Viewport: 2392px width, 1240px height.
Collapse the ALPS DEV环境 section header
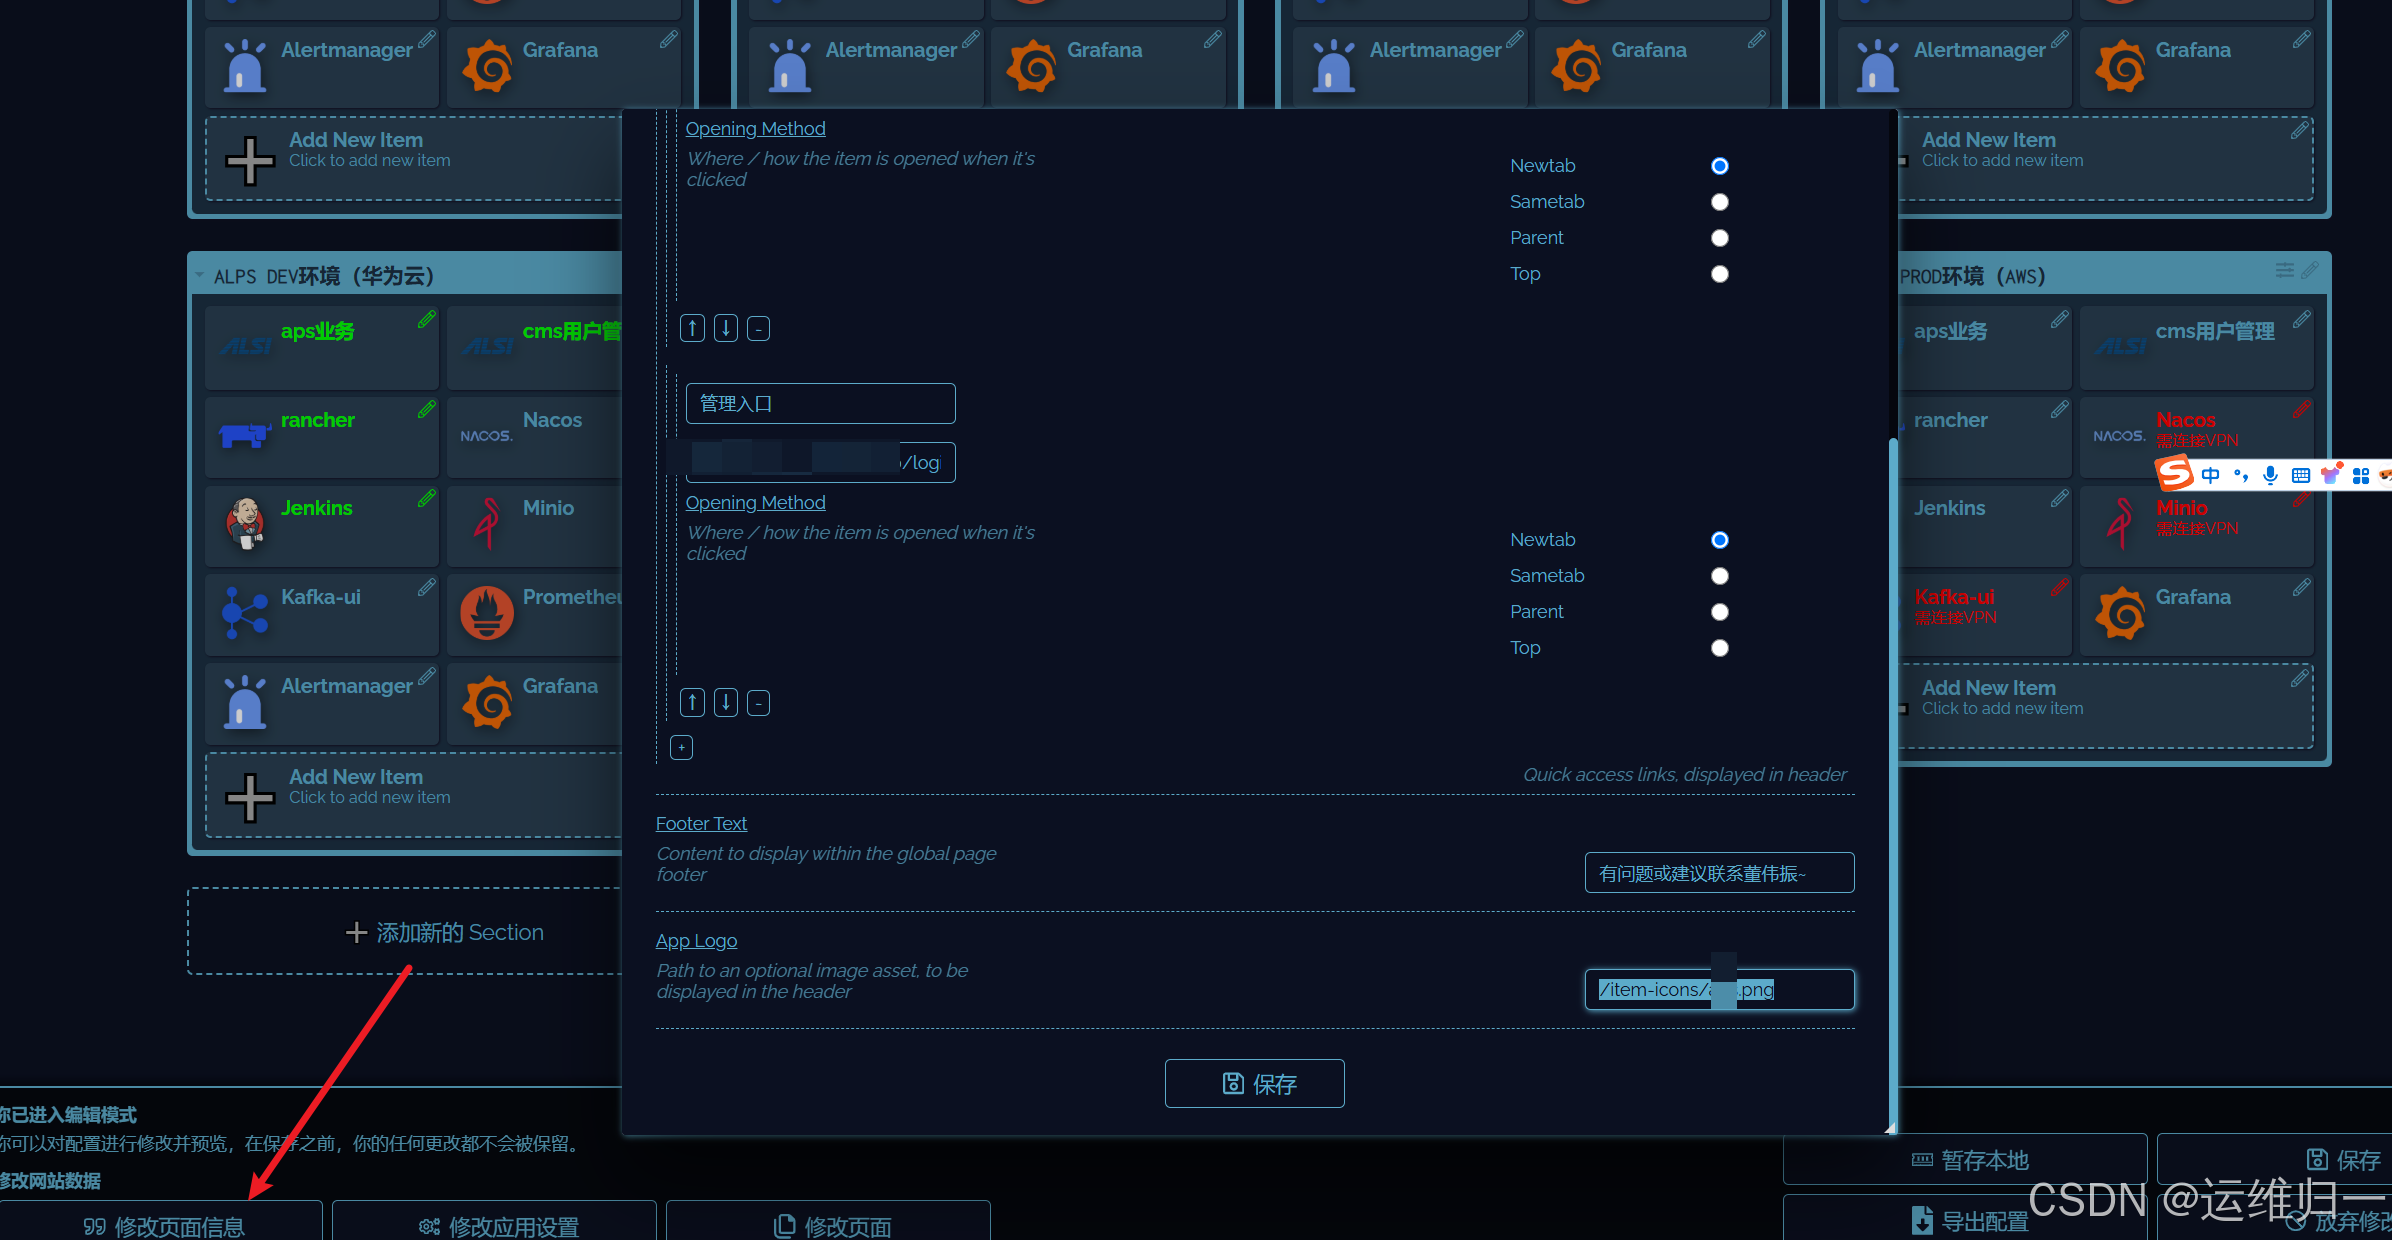[x=200, y=276]
